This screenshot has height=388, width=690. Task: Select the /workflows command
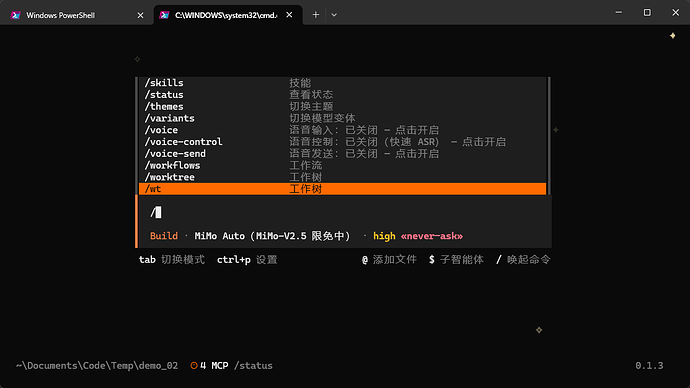(342, 165)
